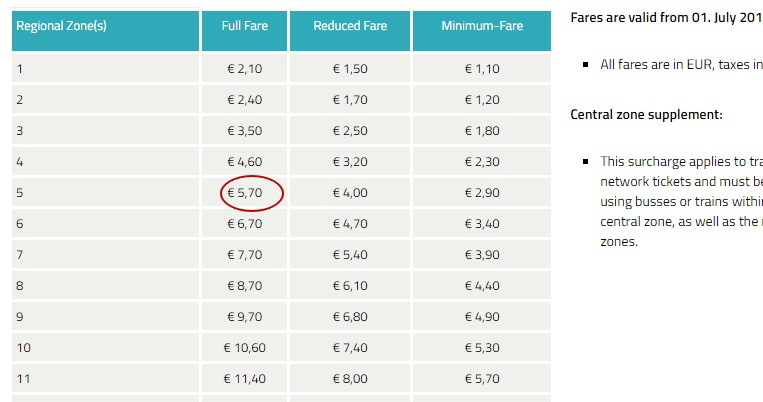
Task: Click the circled € 5,70 full fare
Action: coord(245,192)
